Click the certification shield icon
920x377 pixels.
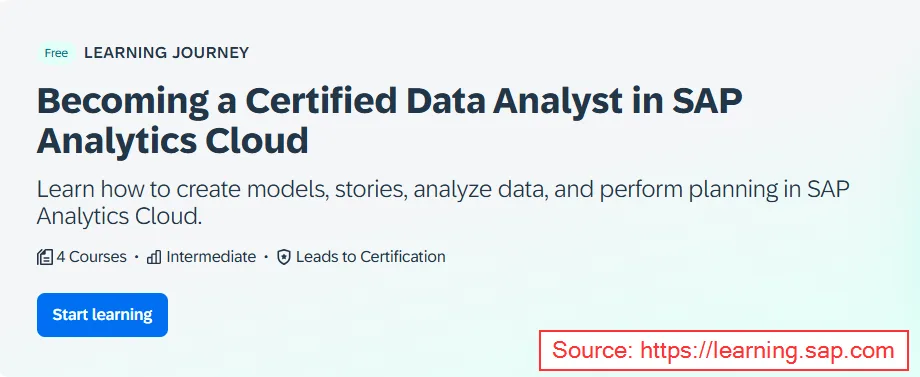[x=284, y=257]
